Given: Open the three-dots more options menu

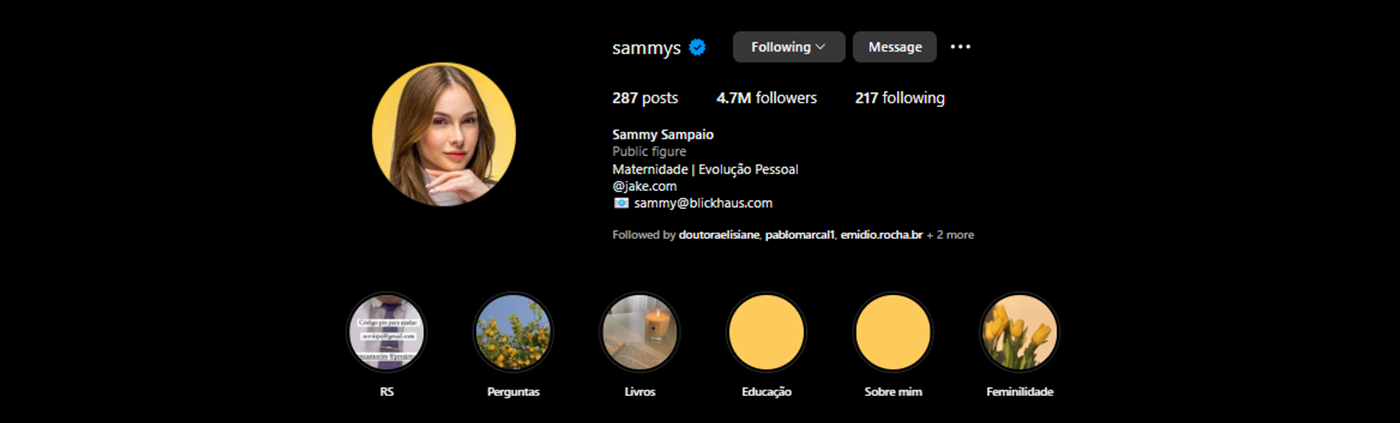Looking at the screenshot, I should pyautogui.click(x=960, y=47).
